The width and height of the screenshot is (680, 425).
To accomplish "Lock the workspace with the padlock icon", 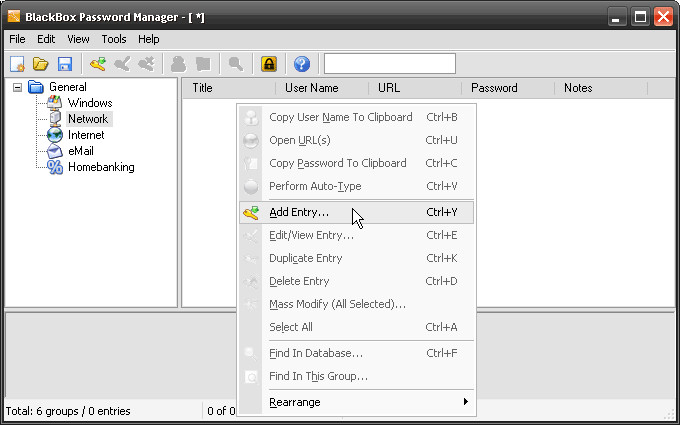I will (268, 64).
